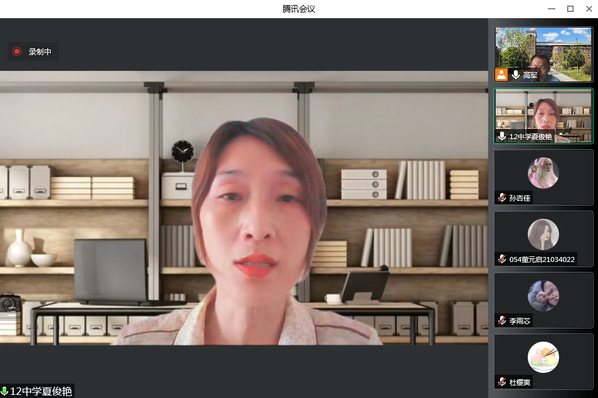Click the 054童元启21034022 name label
598x398 pixels.
[542, 259]
